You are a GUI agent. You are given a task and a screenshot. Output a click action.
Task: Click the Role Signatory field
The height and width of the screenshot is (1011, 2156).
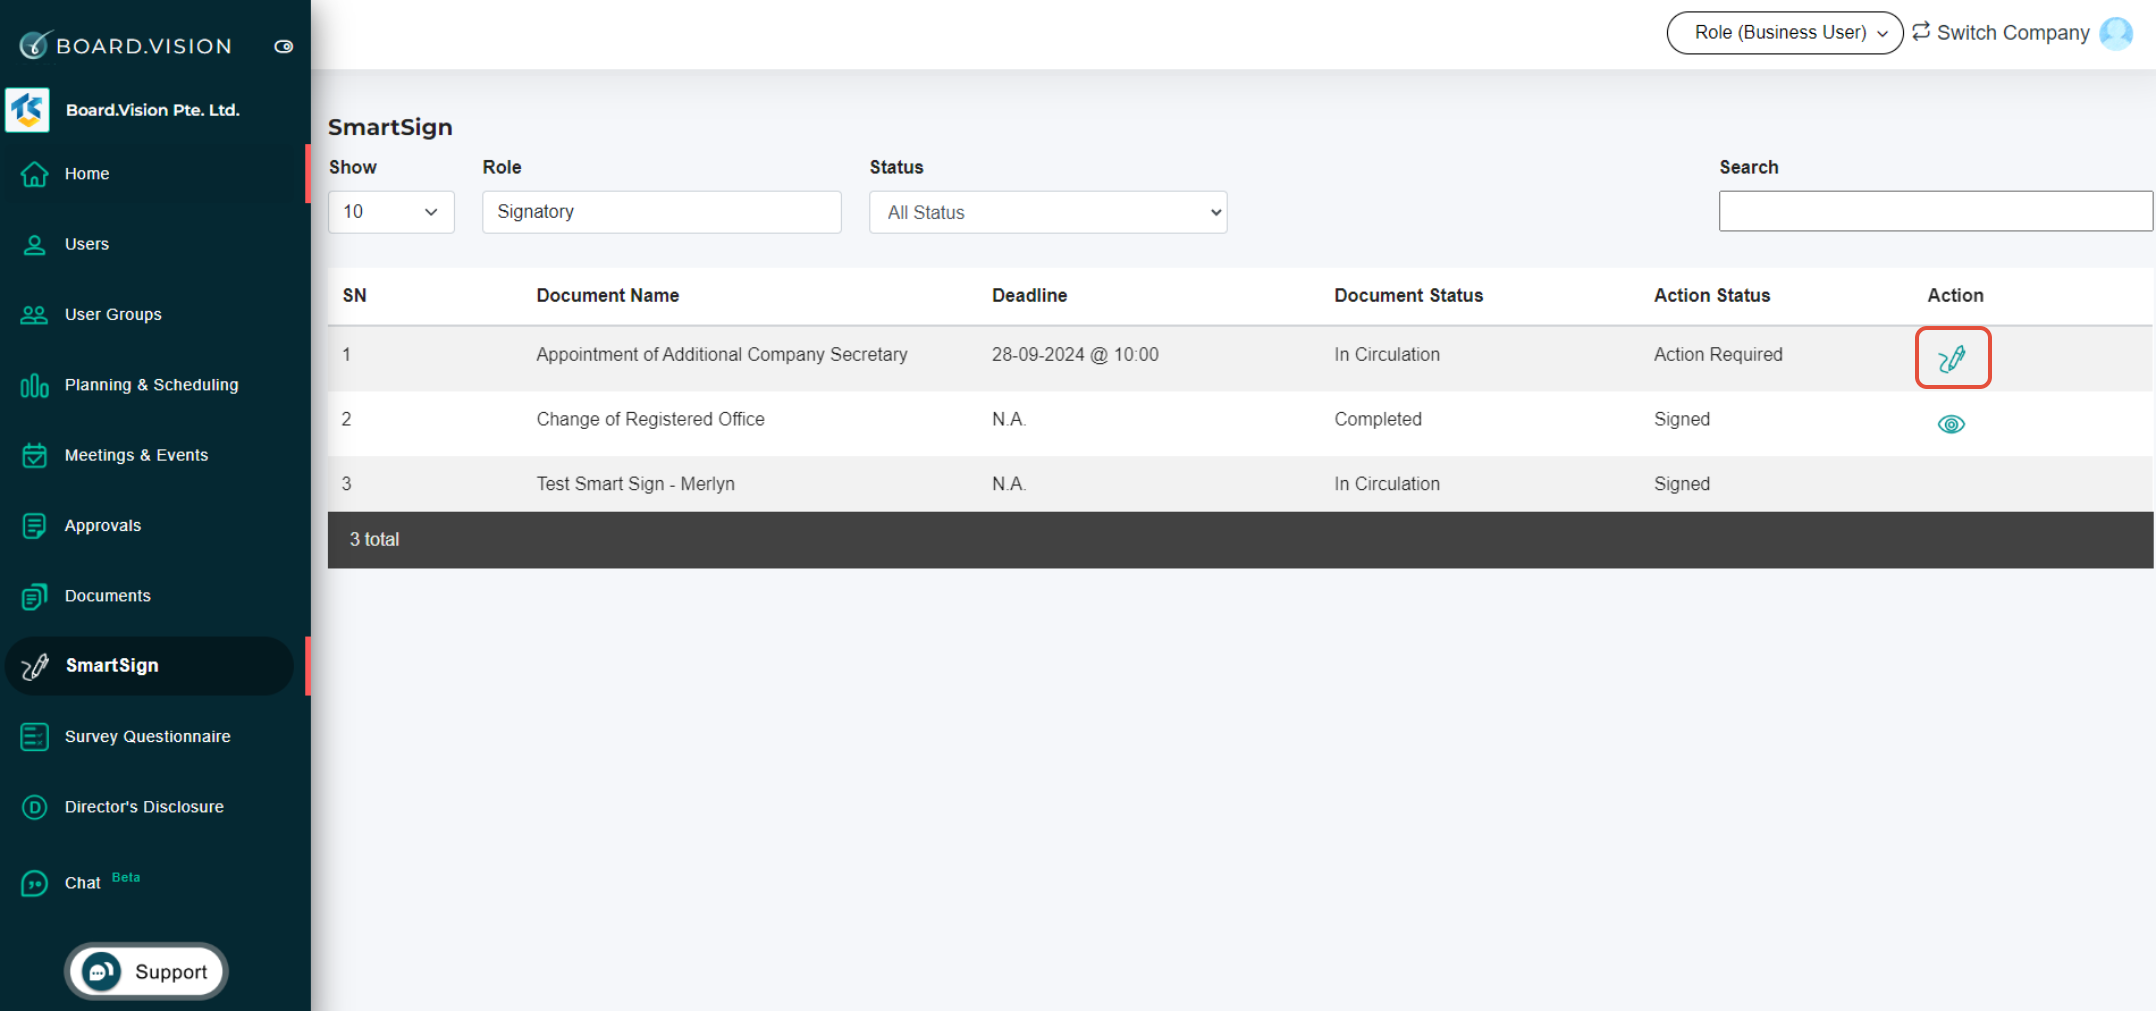[661, 212]
